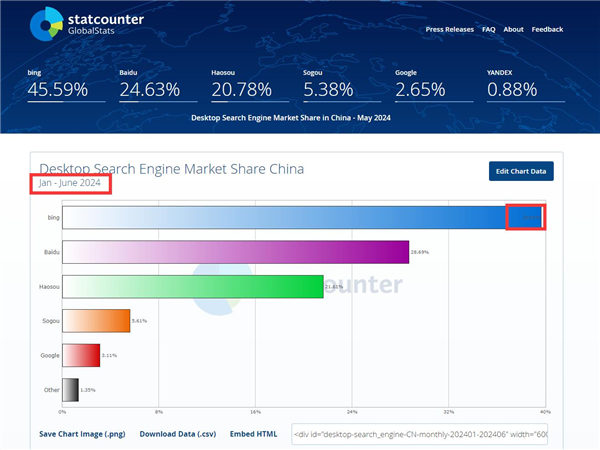This screenshot has height=450, width=600.
Task: Click the chart title Desktop Search Engine Market Share China
Action: pos(171,169)
